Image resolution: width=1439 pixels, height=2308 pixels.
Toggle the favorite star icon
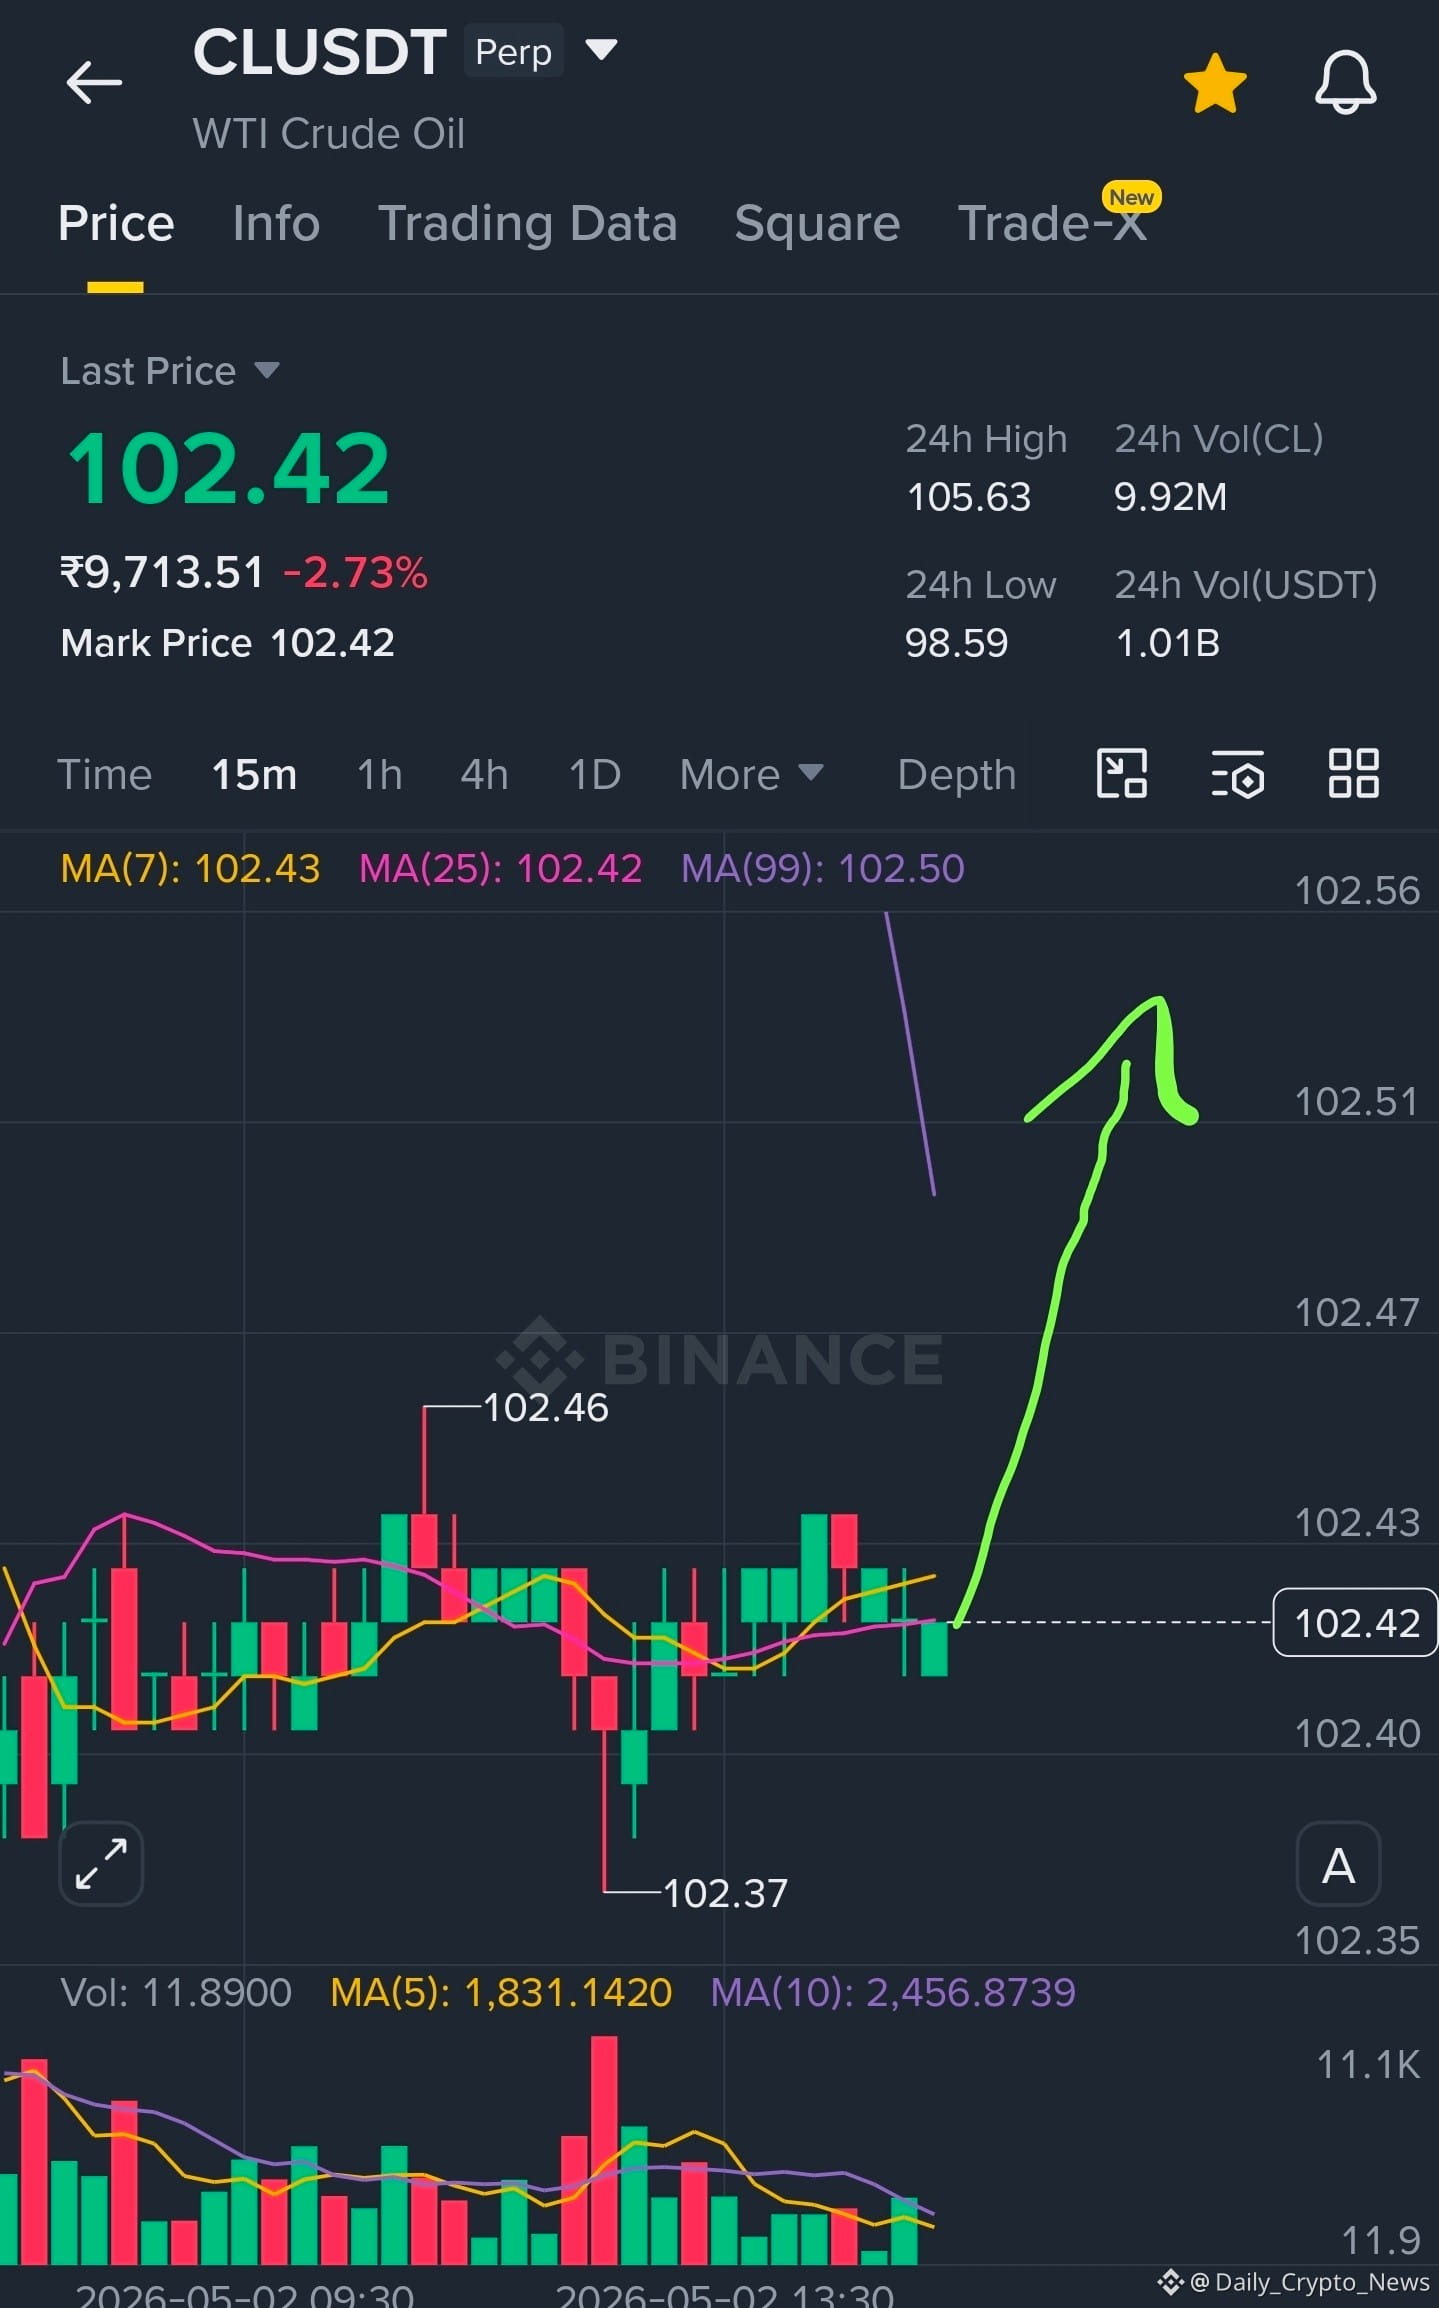point(1215,84)
